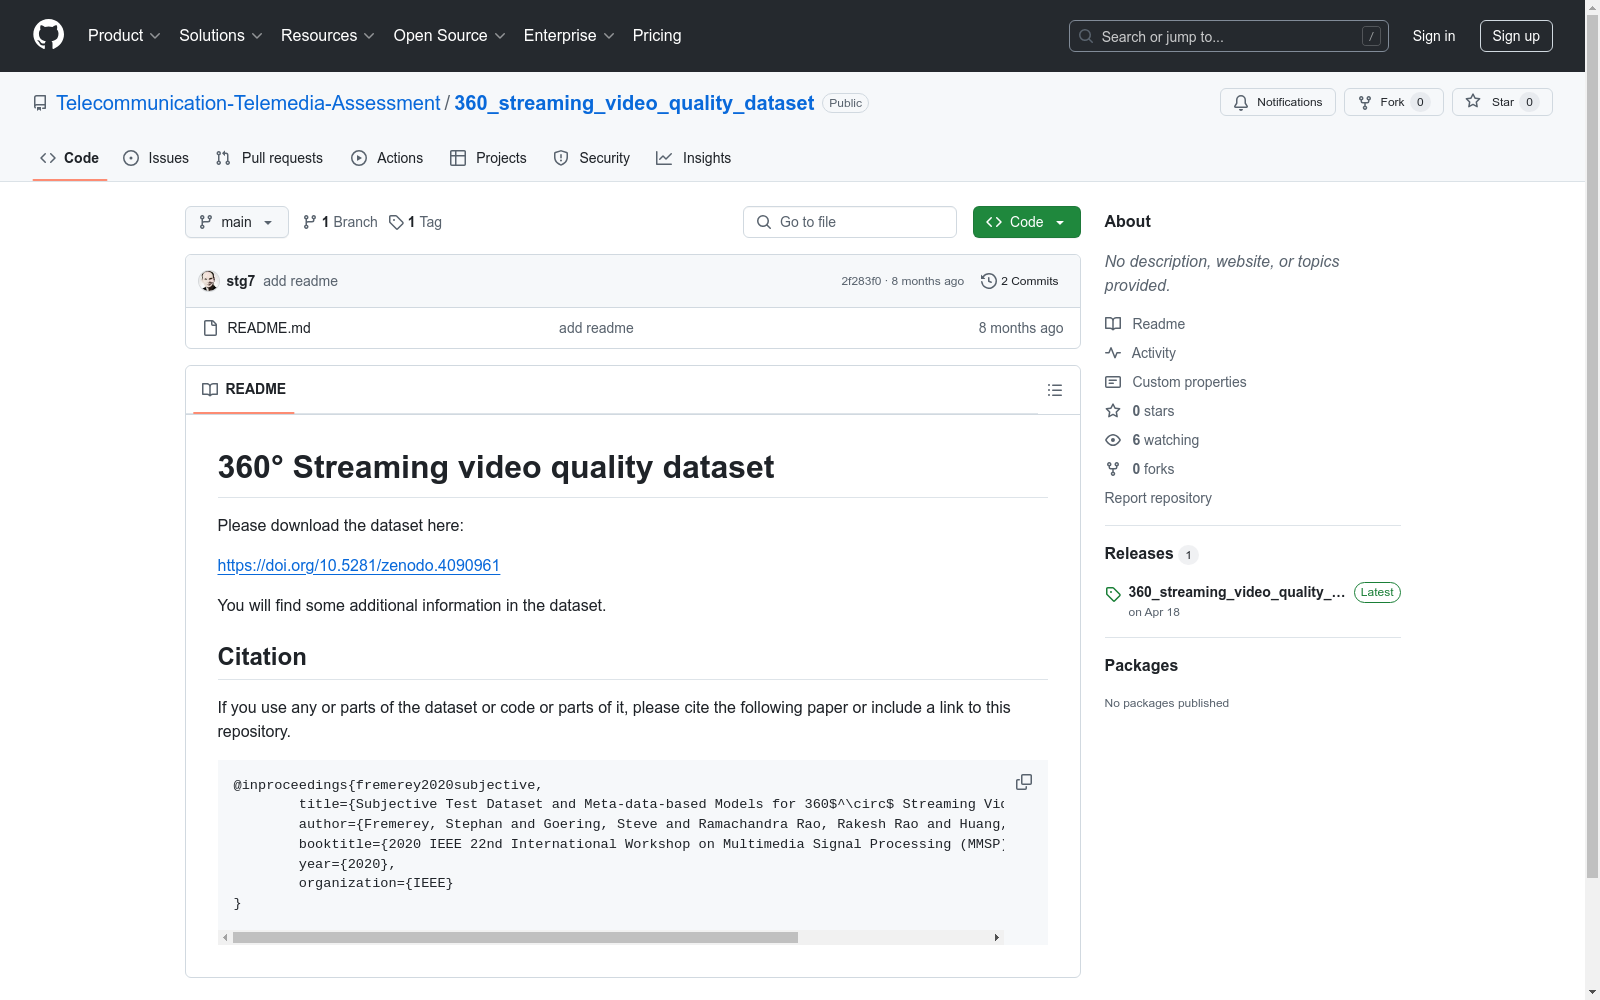Open the GitHub home logo
This screenshot has width=1600, height=1000.
tap(48, 35)
